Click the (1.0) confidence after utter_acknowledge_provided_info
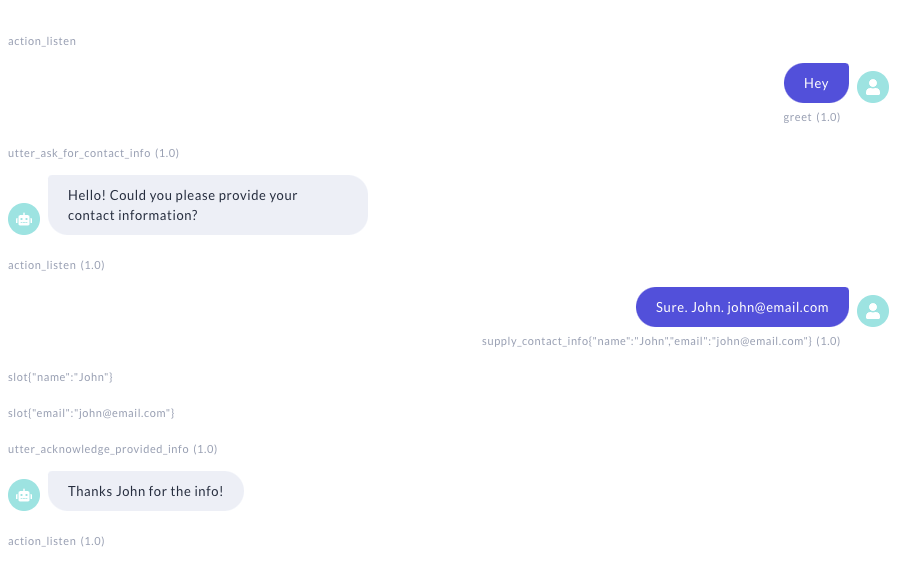898x572 pixels. [x=205, y=449]
